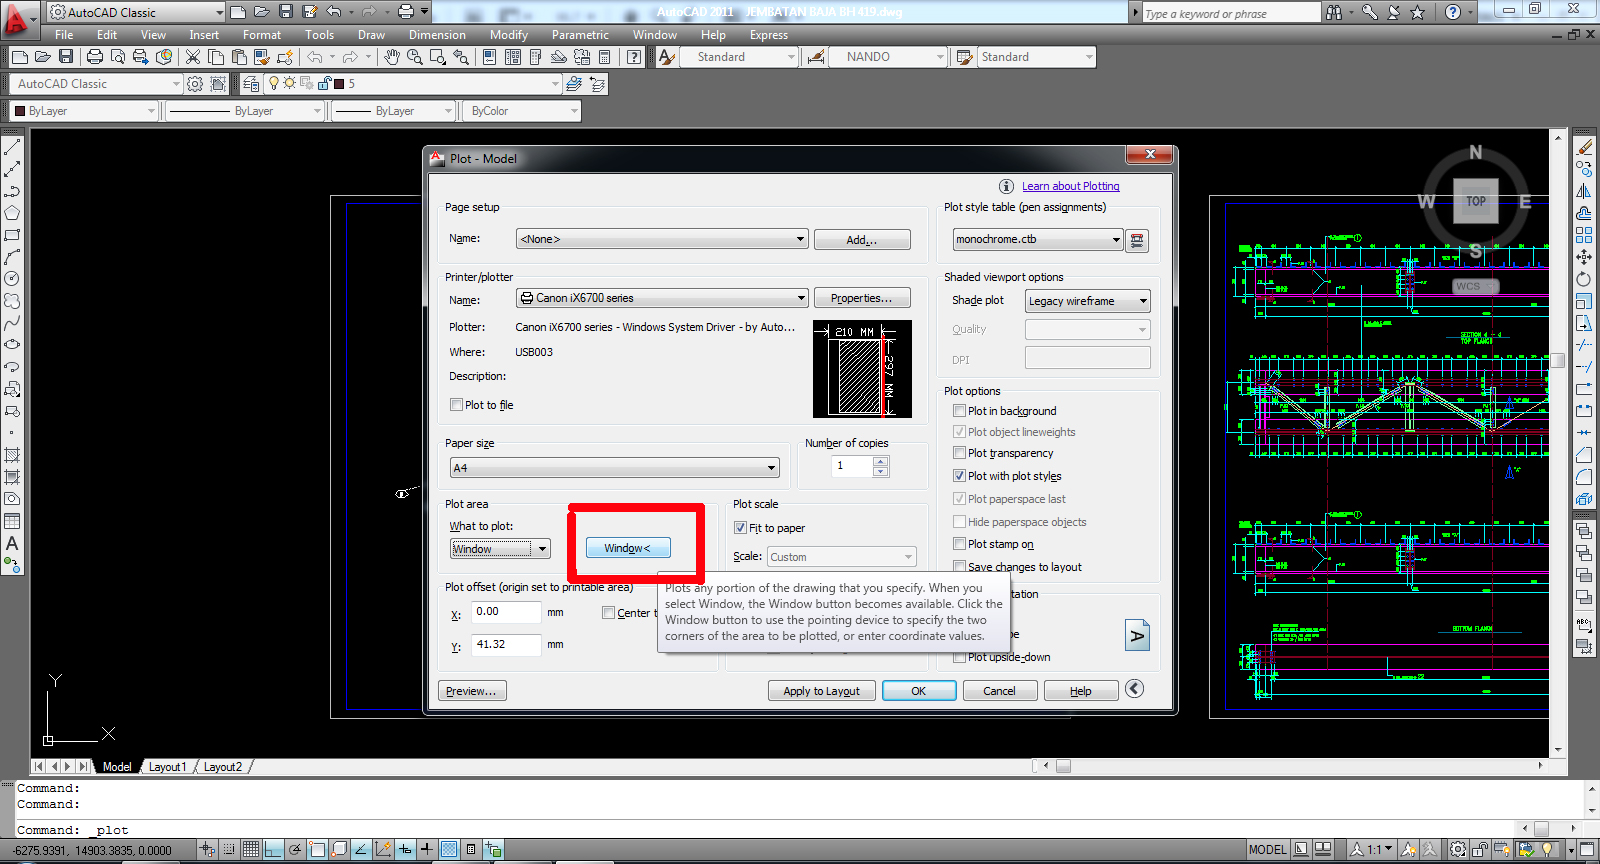1600x864 pixels.
Task: Enable Plot upside-down checkbox
Action: tap(959, 657)
